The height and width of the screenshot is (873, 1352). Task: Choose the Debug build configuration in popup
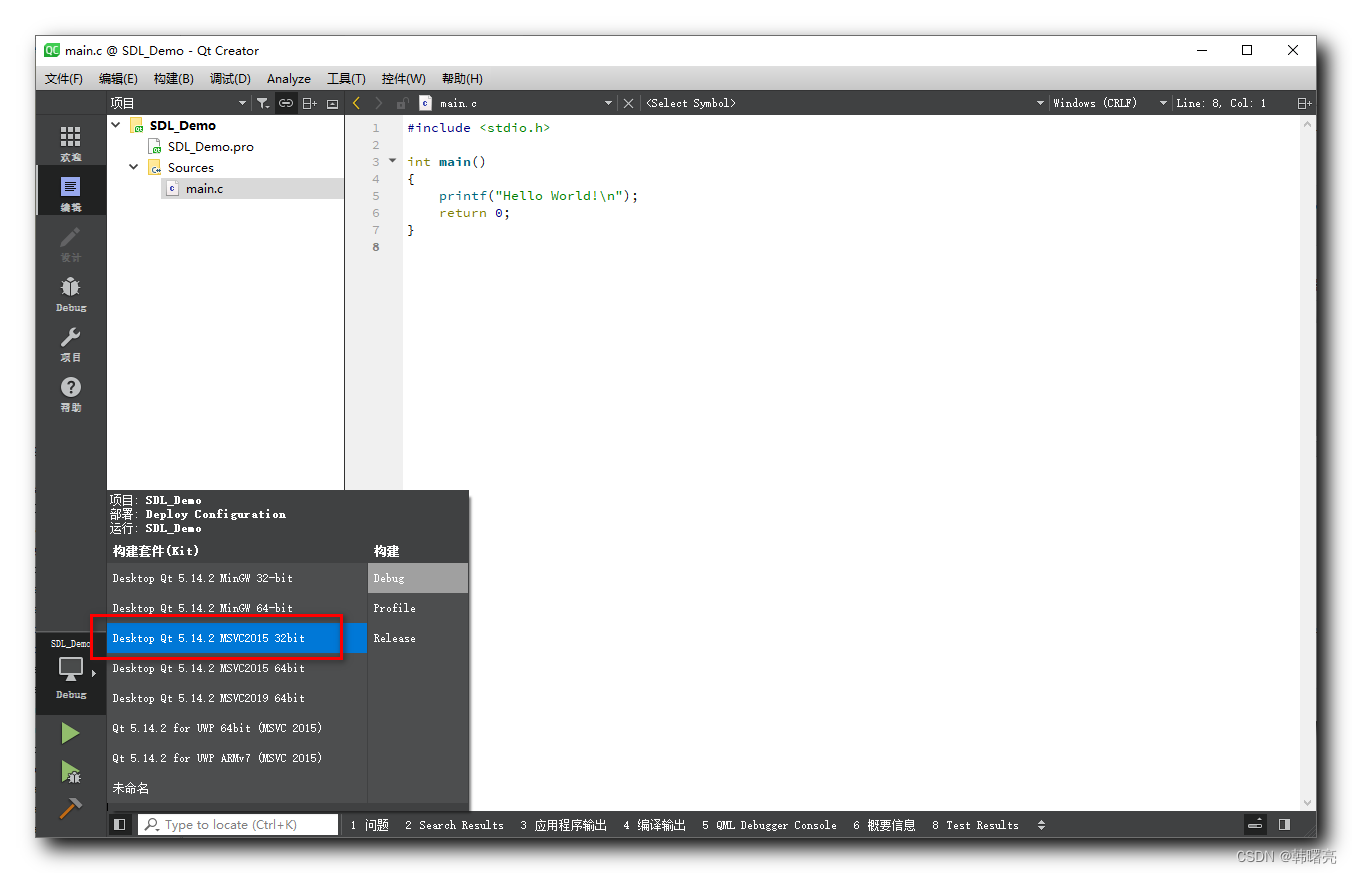click(x=418, y=578)
